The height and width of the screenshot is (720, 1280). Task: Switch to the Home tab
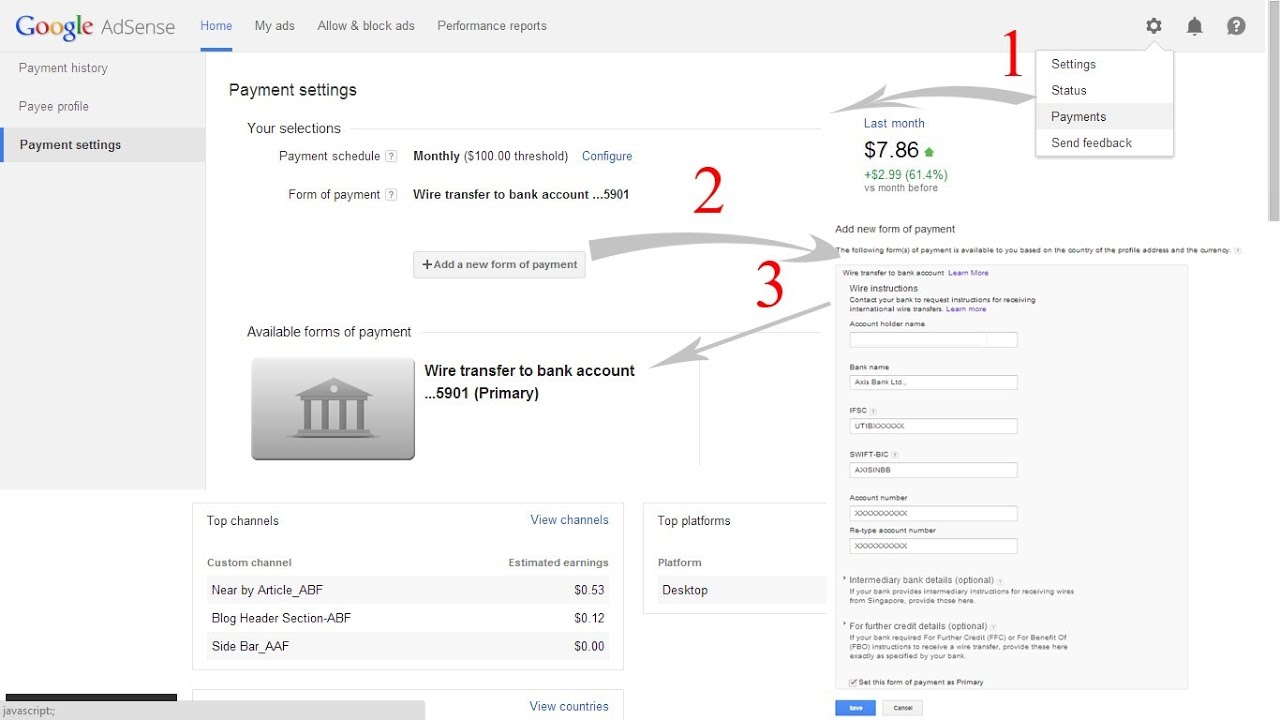[x=216, y=26]
